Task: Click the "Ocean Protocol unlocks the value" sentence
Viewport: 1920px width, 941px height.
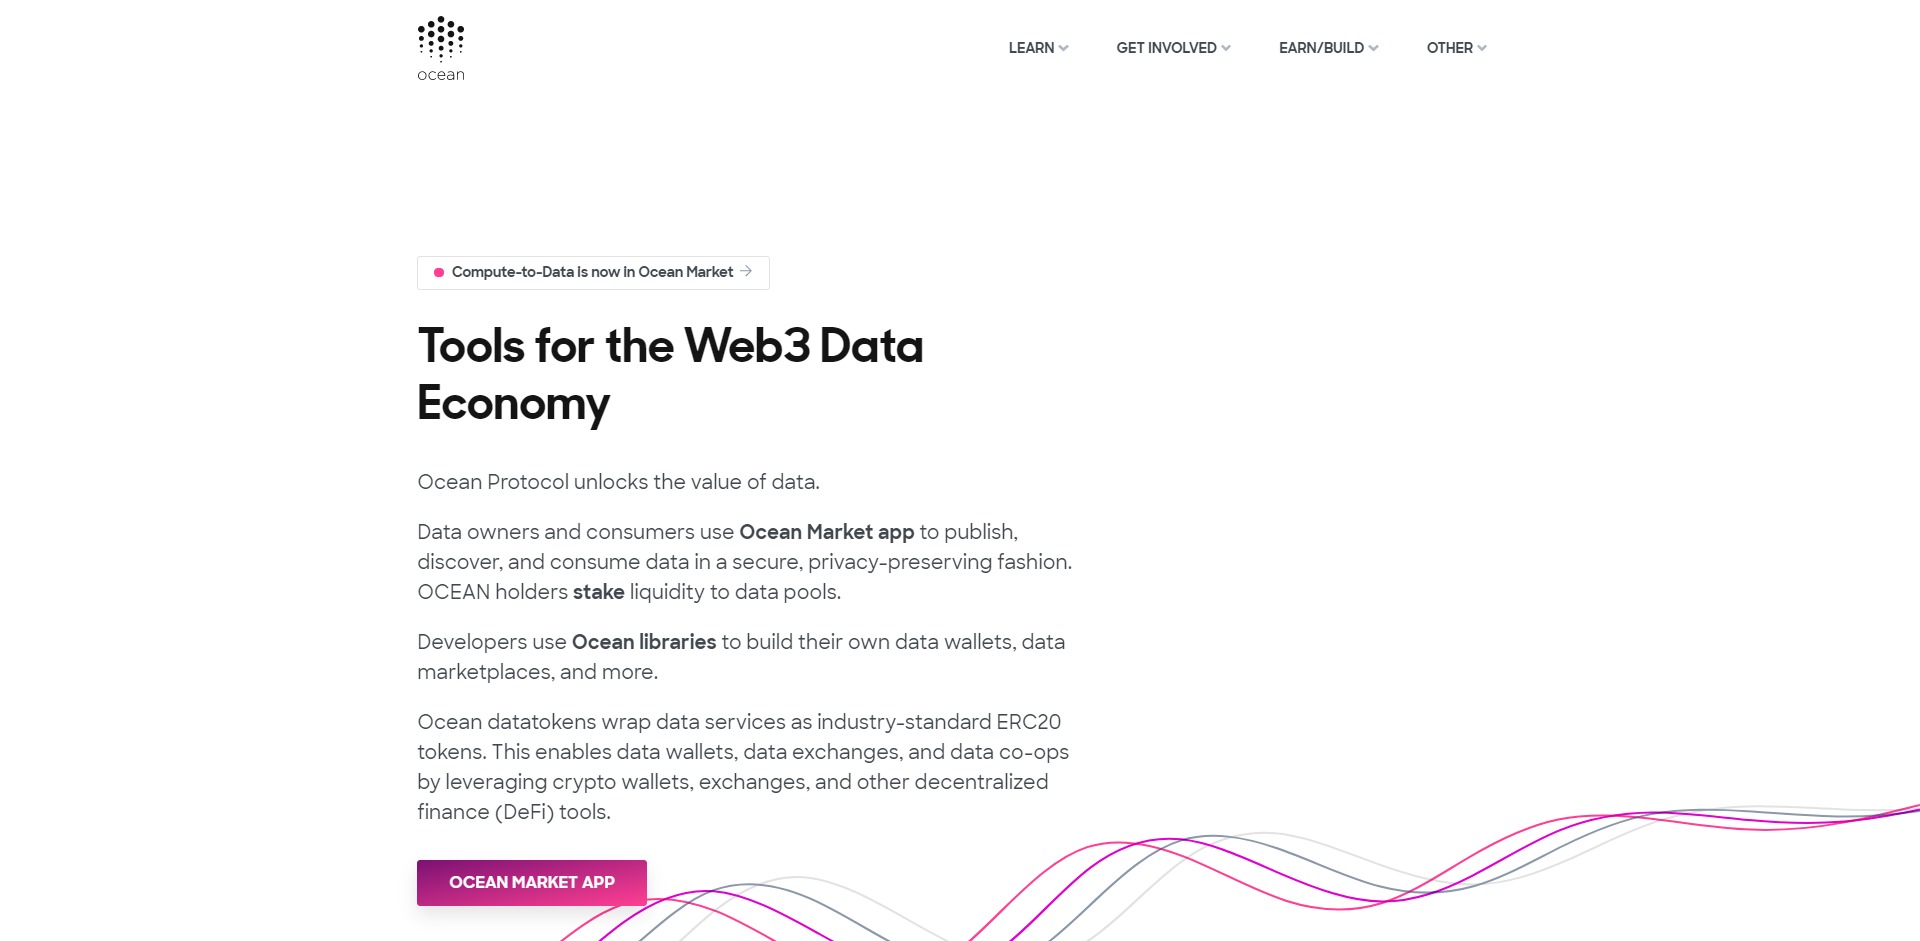Action: pyautogui.click(x=618, y=482)
